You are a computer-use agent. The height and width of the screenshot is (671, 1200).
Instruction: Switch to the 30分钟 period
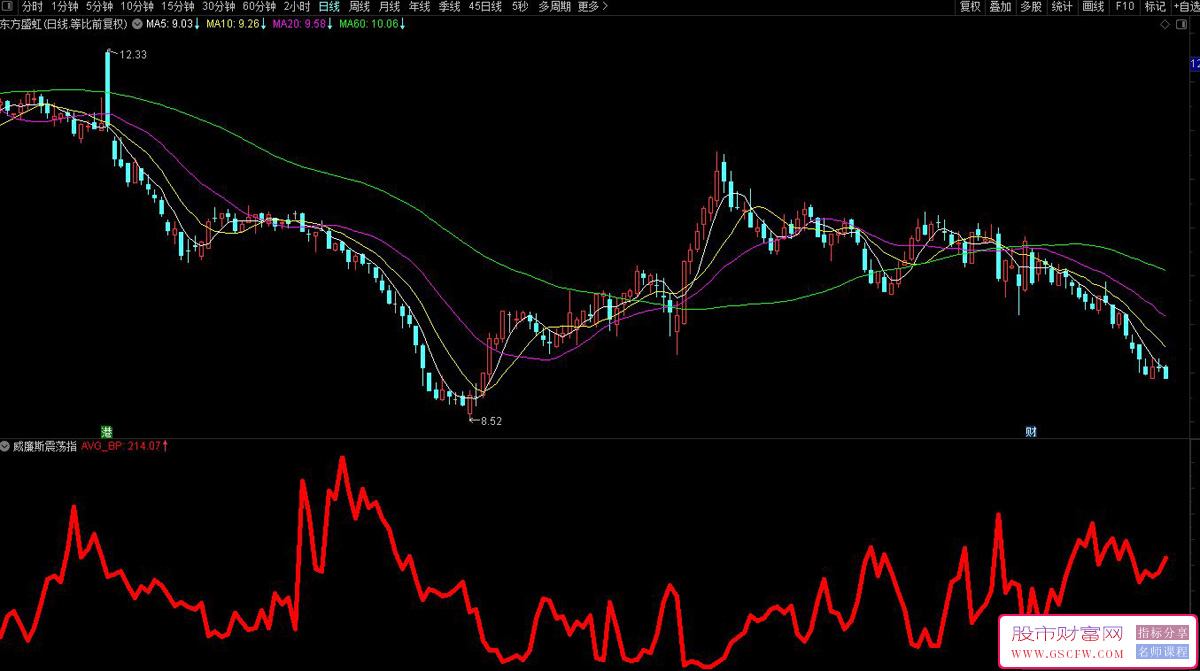coord(219,6)
